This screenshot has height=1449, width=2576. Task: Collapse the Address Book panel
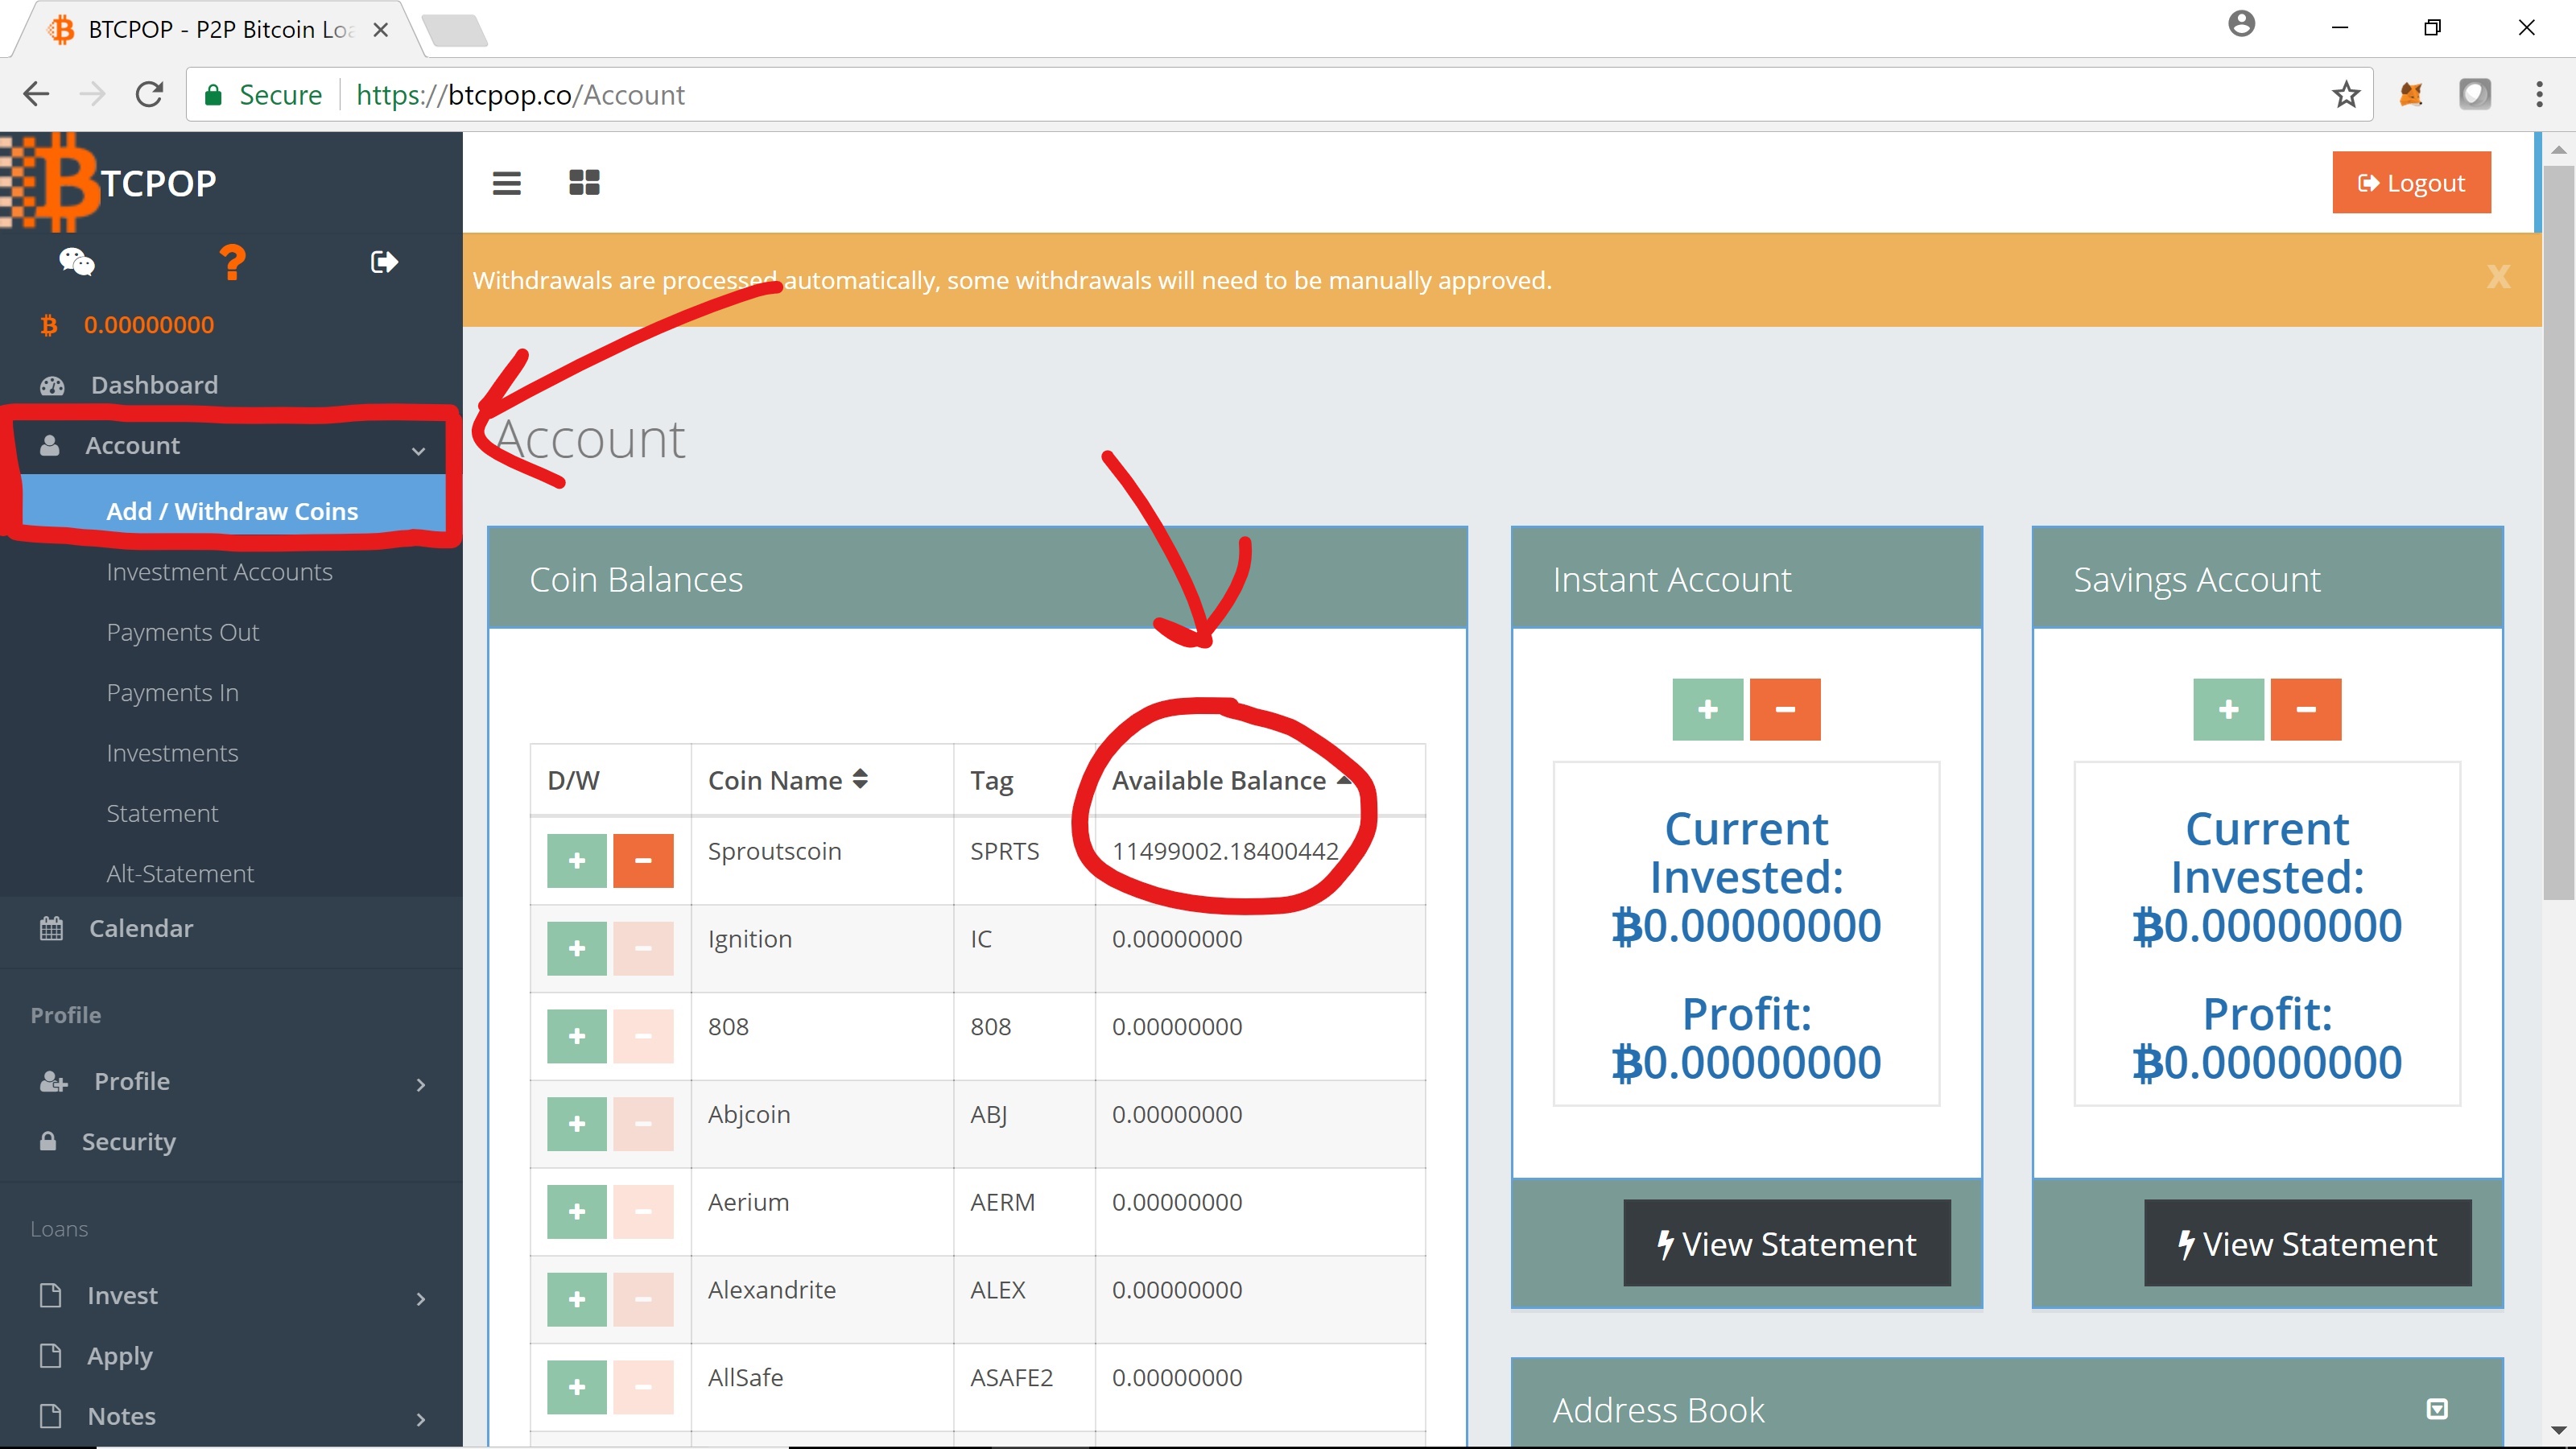pyautogui.click(x=2437, y=1409)
